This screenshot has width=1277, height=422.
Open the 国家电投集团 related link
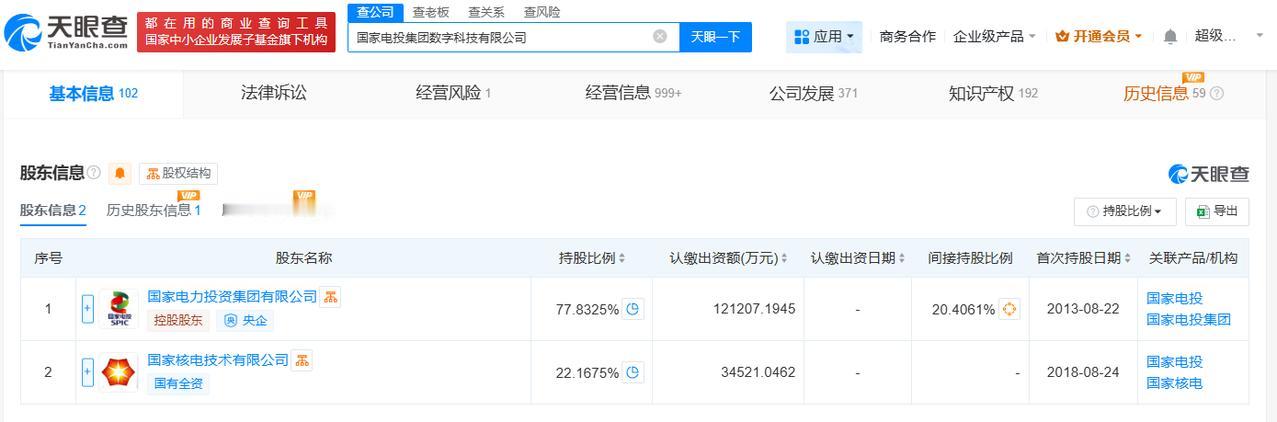pos(1188,320)
